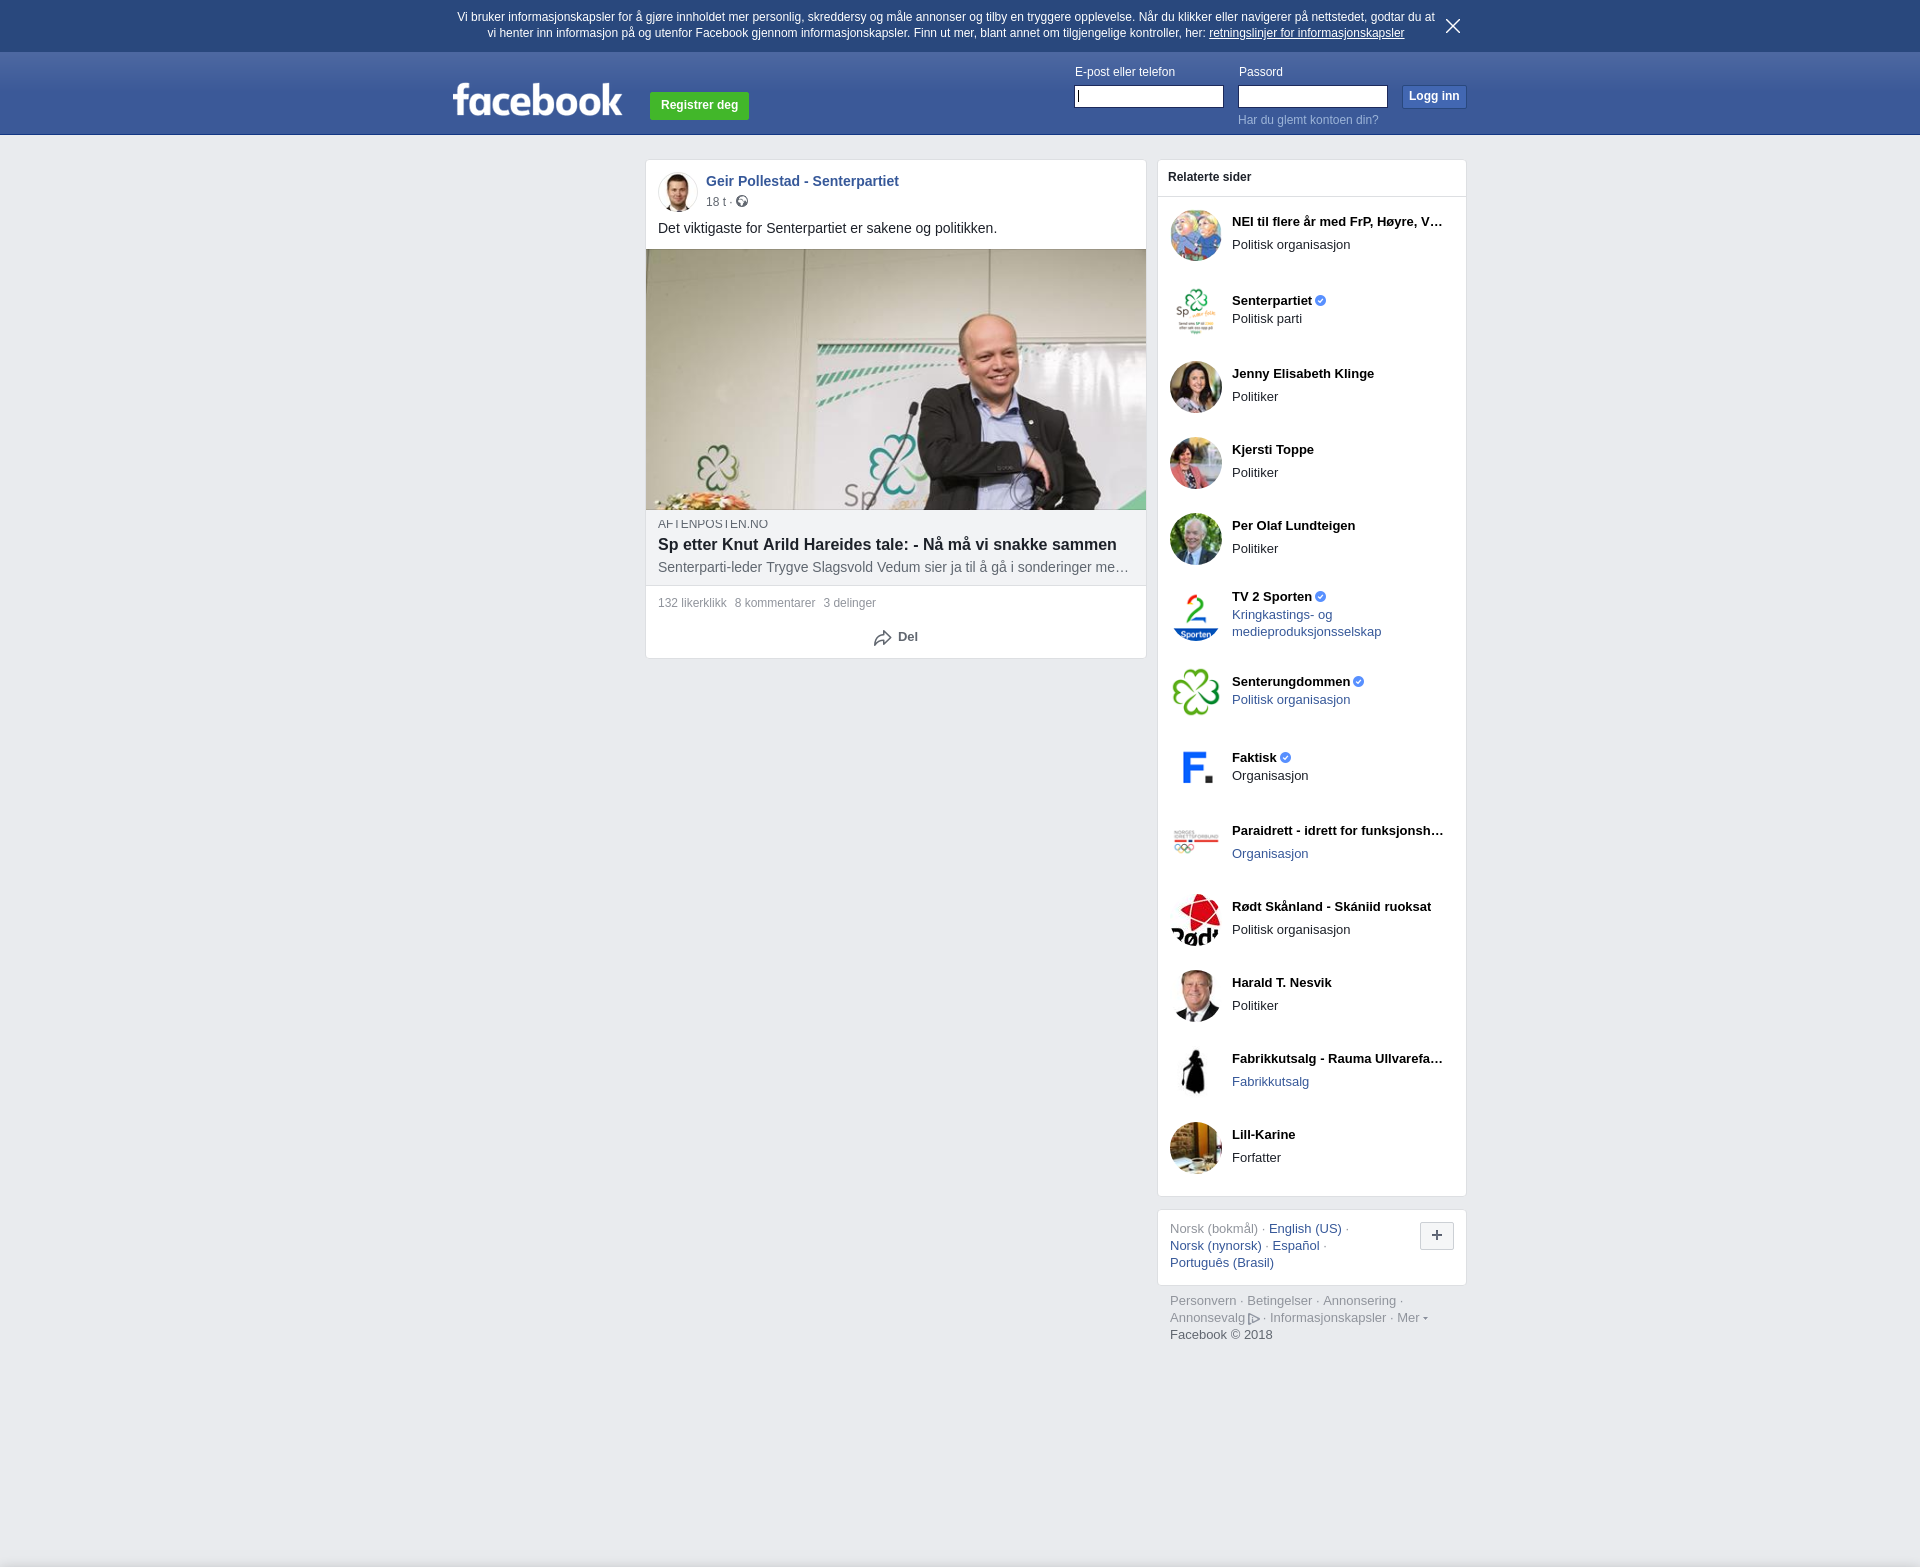Open Fabrikkutsalg - Rauma Ullvarefa… page
This screenshot has height=1567, width=1920.
click(x=1337, y=1059)
